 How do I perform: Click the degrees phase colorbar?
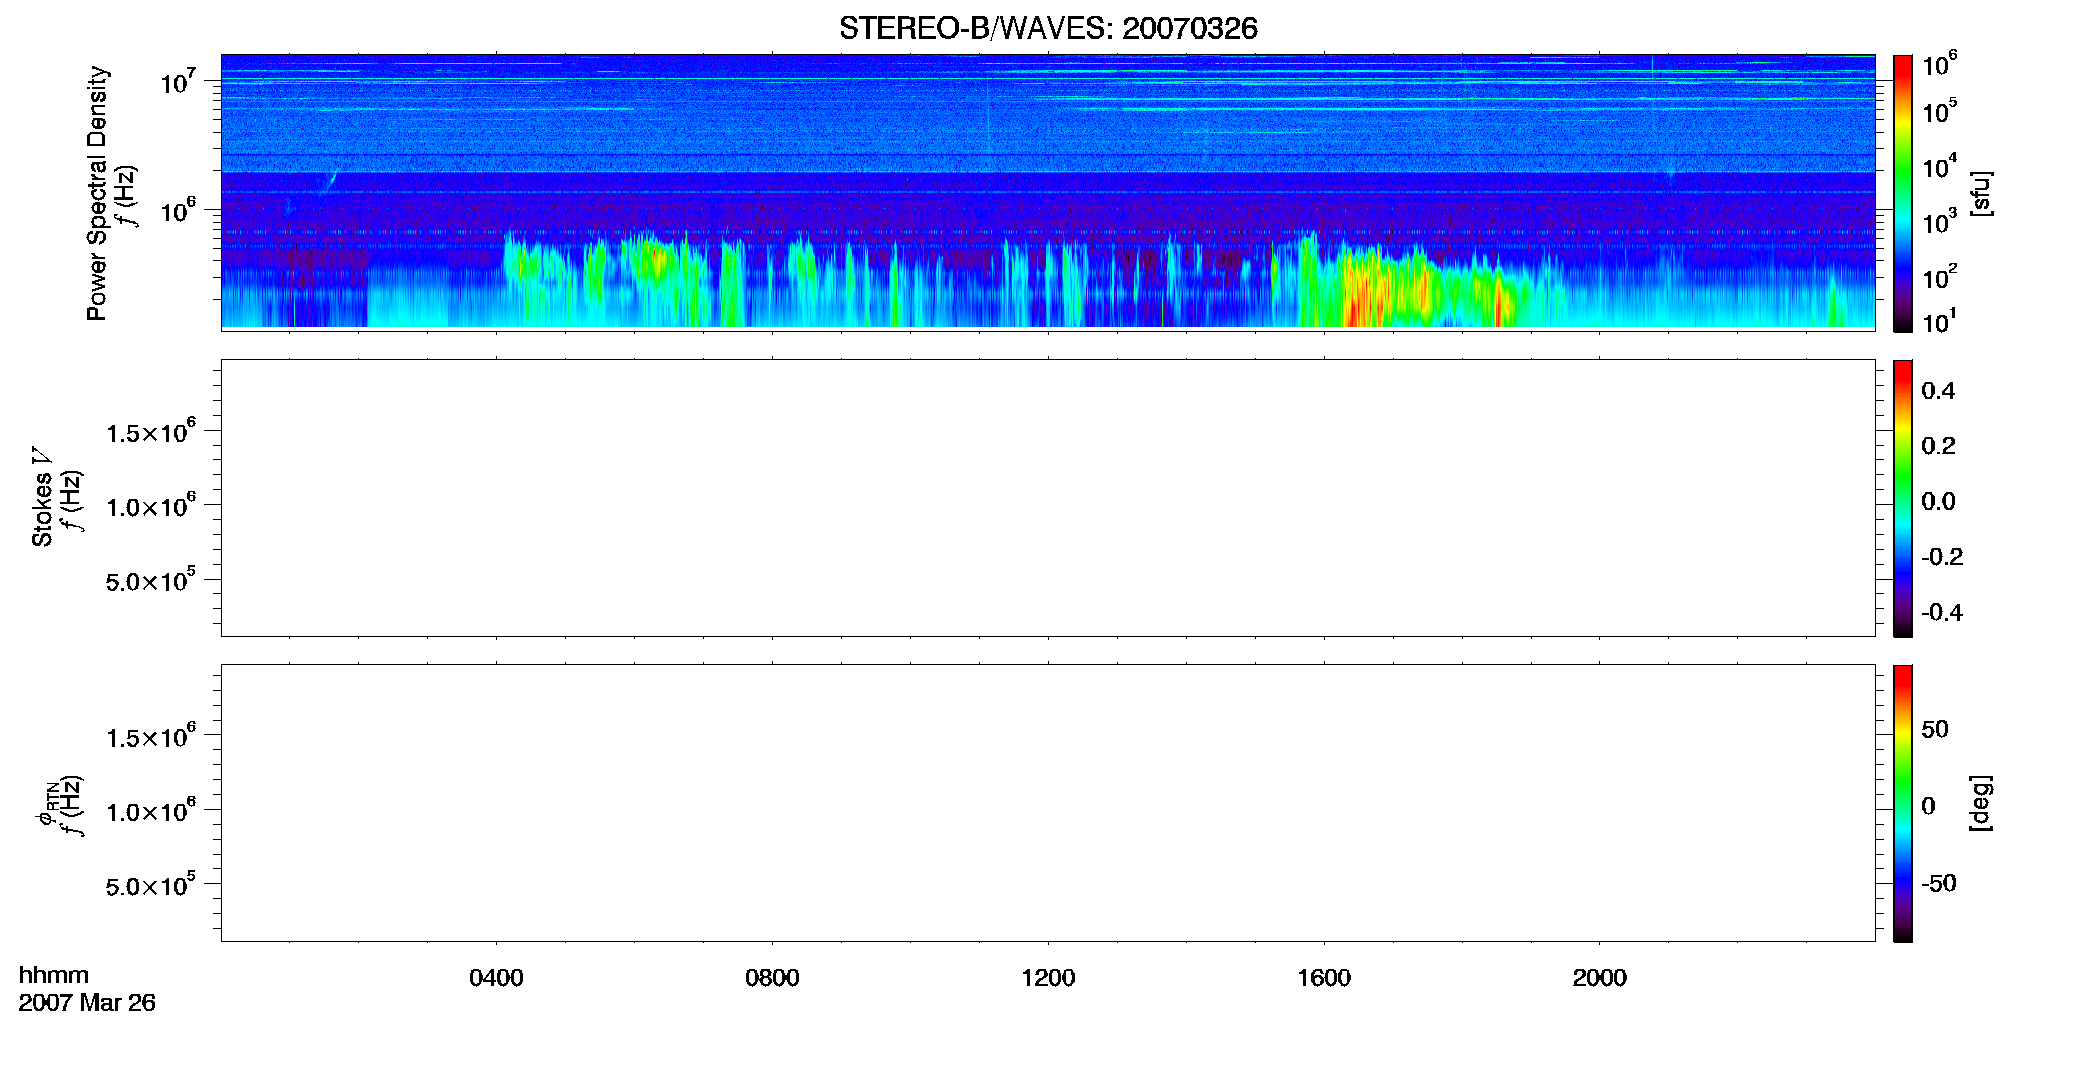coord(1903,803)
